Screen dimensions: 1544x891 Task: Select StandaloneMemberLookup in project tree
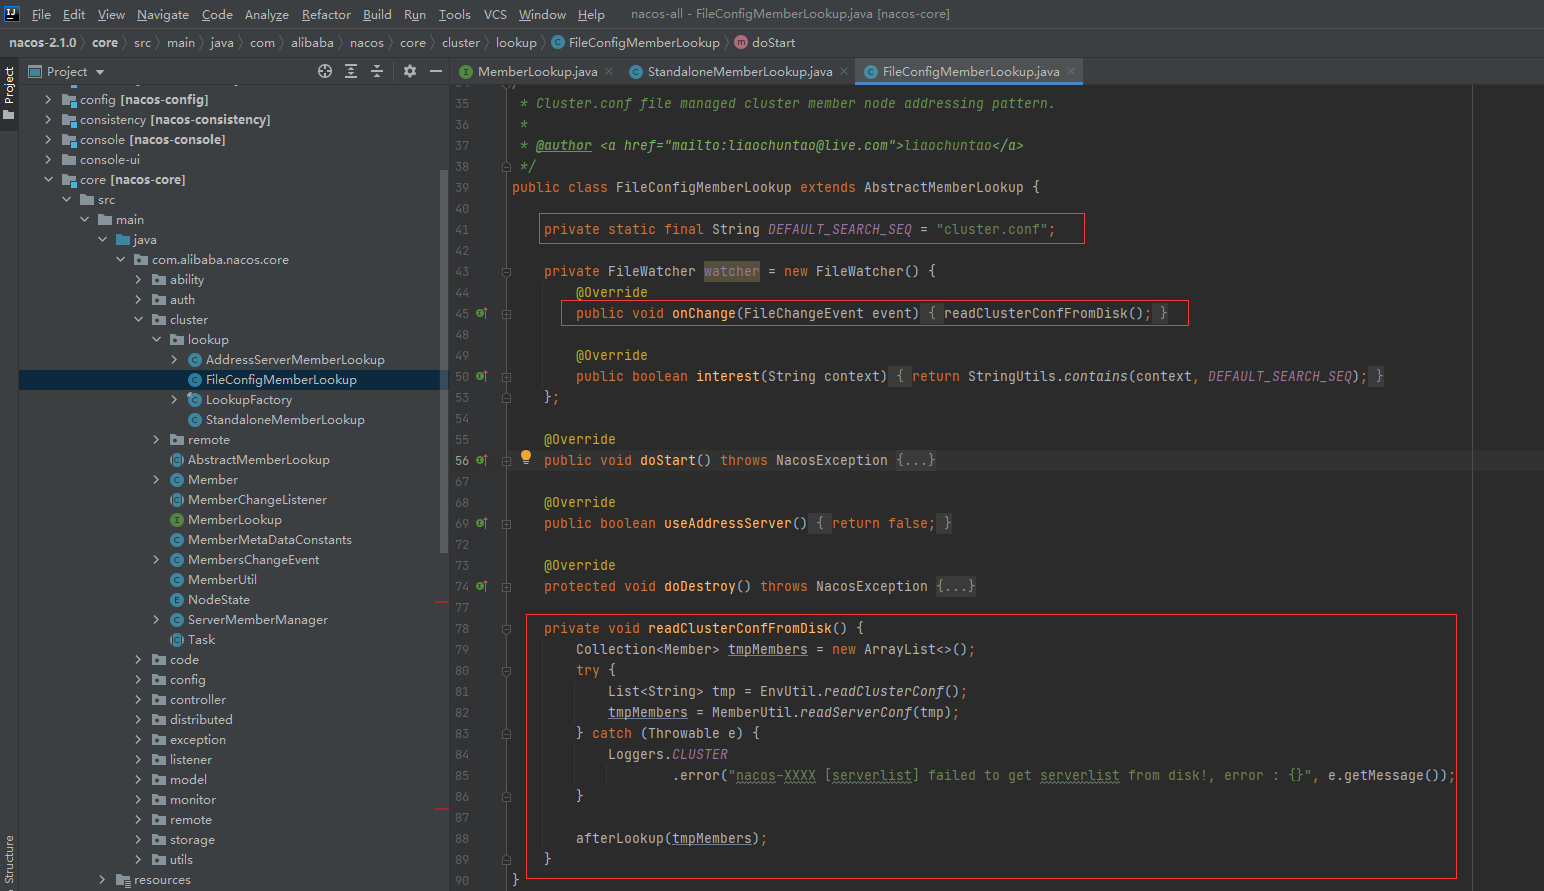pos(285,419)
